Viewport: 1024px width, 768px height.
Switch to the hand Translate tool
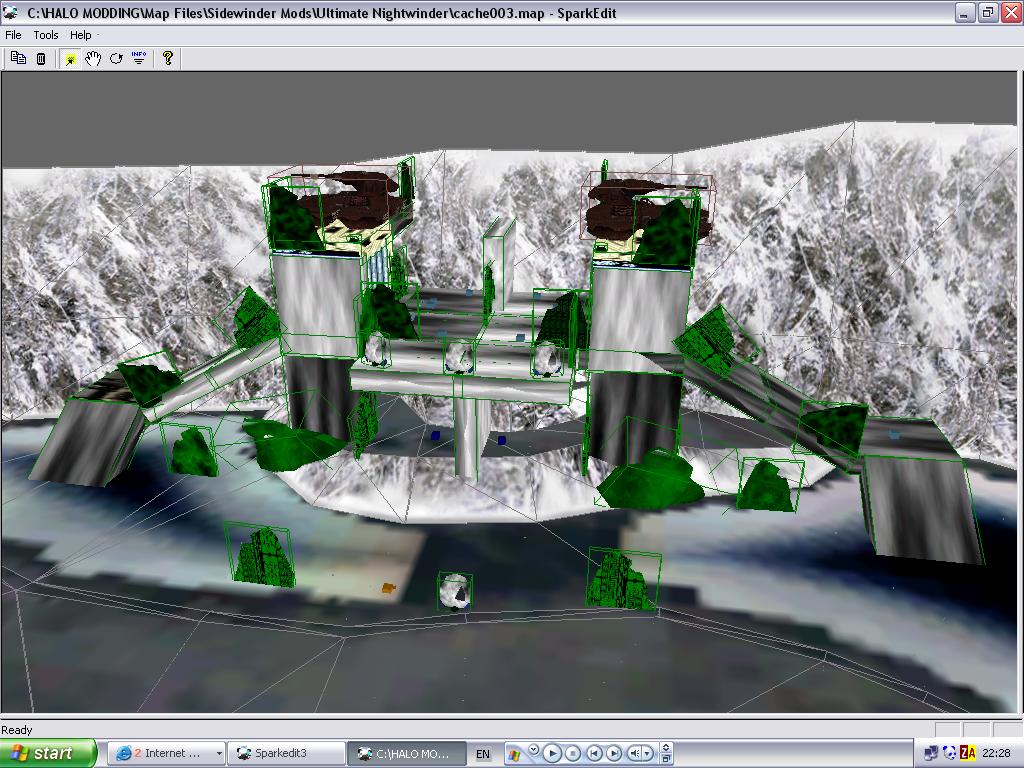93,59
